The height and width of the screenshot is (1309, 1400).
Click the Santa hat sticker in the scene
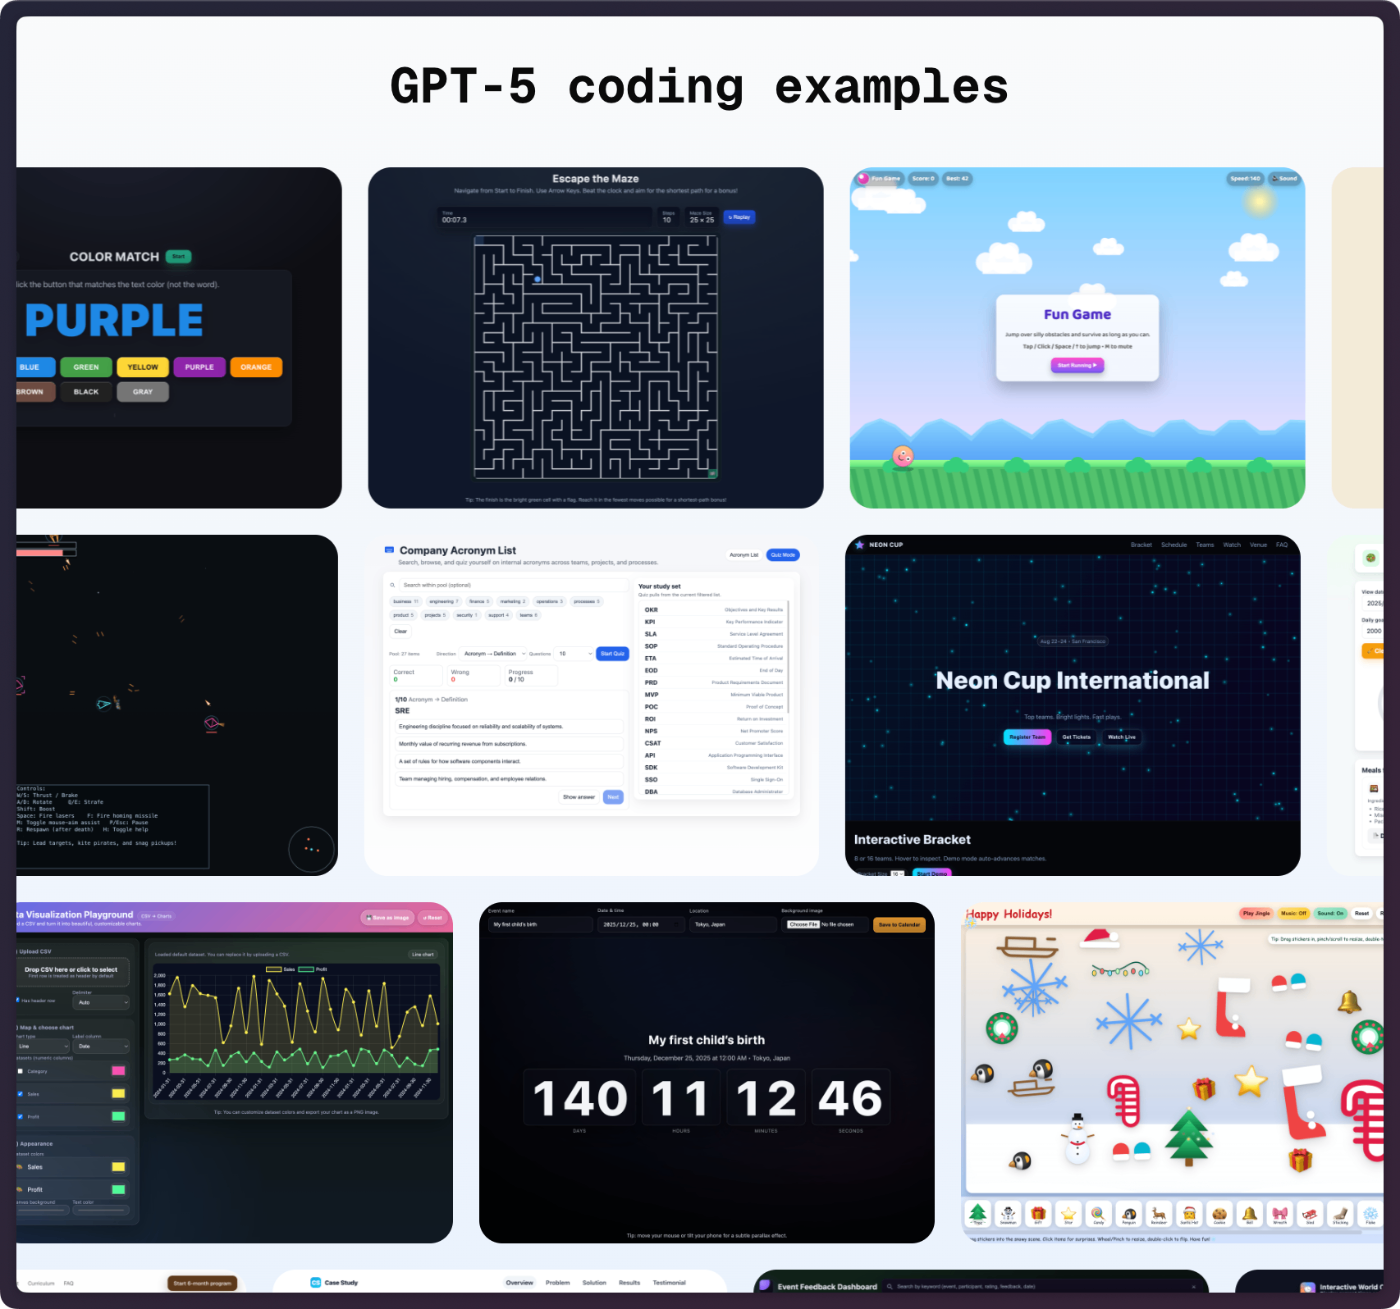coord(1100,938)
